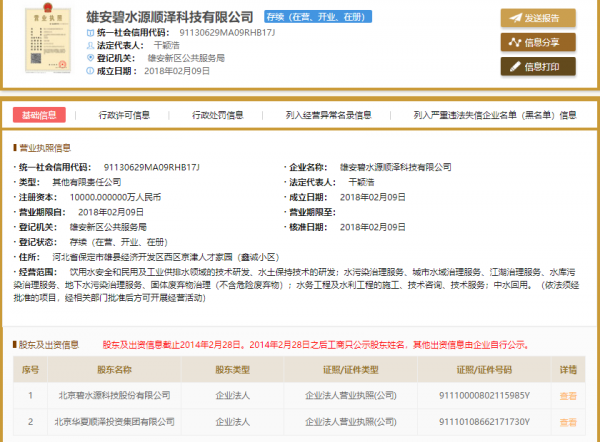Click the red shareholder disclosure notice text
The image size is (600, 442).
coord(316,345)
